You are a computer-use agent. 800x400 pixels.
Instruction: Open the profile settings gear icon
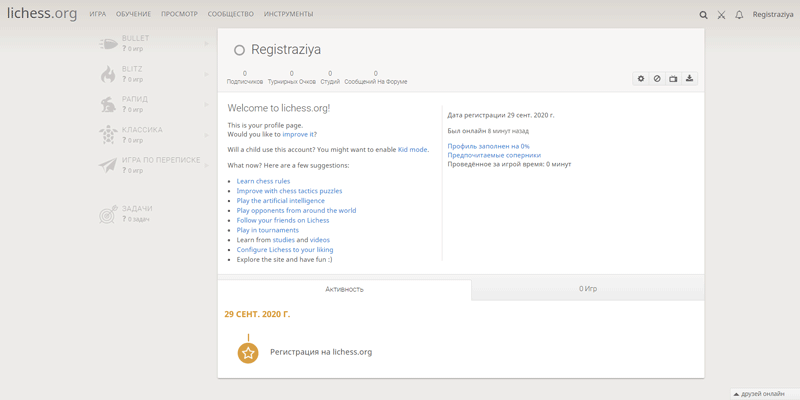click(x=641, y=79)
